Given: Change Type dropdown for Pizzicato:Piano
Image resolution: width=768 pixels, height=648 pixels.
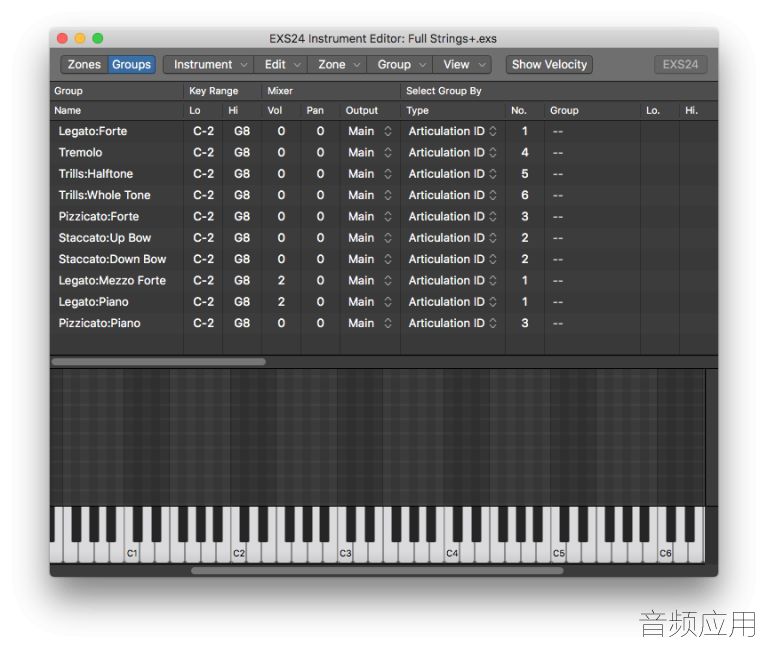Looking at the screenshot, I should coord(453,323).
